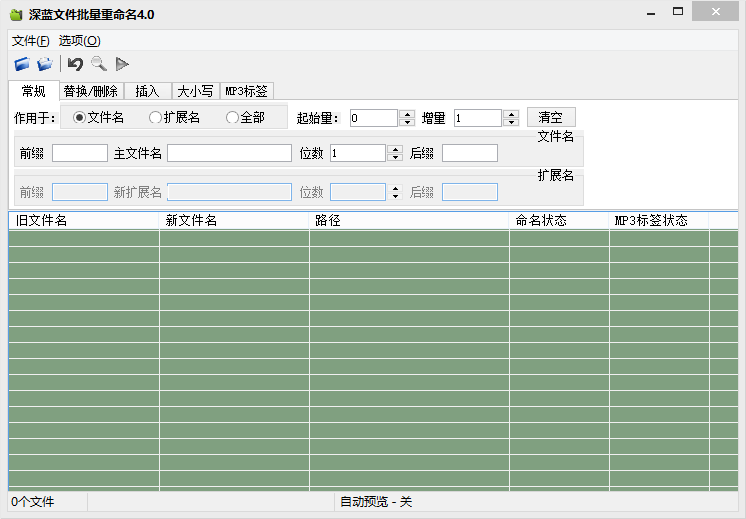
Task: Click the 清空 button
Action: tap(551, 118)
